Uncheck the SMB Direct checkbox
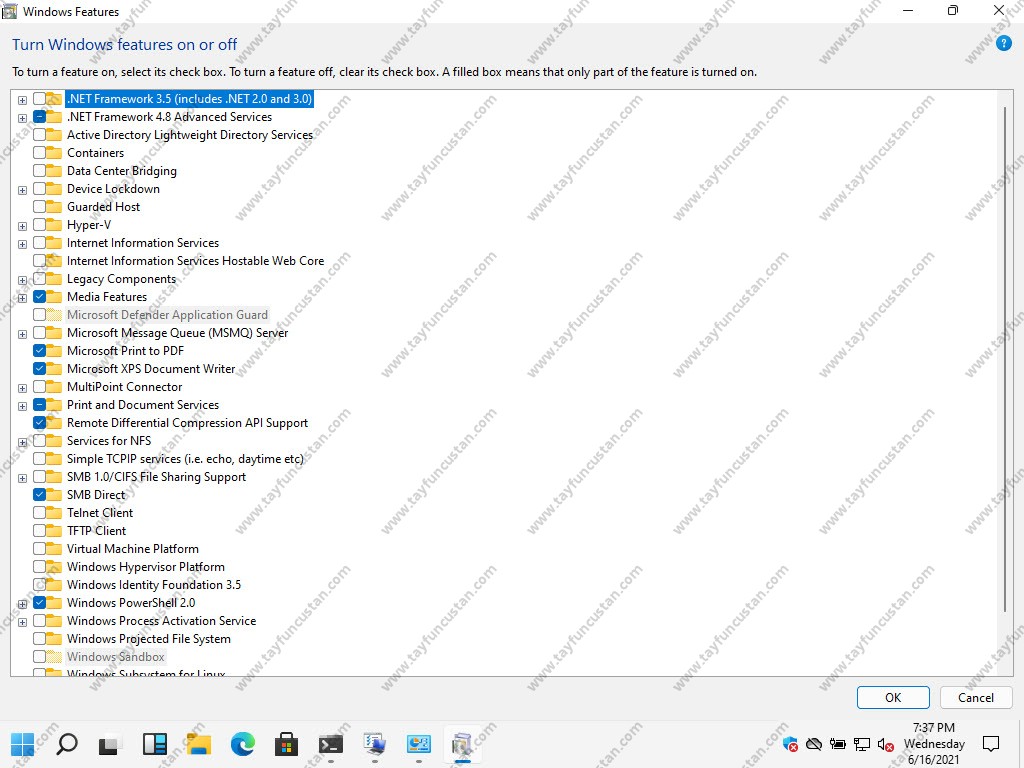This screenshot has height=768, width=1024. (x=39, y=494)
